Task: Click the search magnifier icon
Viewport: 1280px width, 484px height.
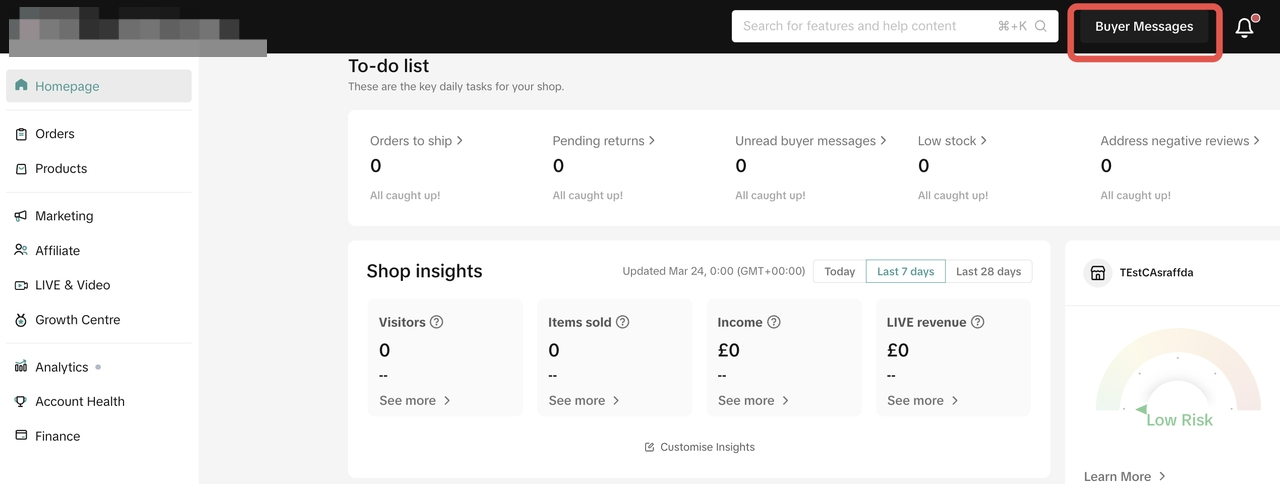Action: pyautogui.click(x=1041, y=26)
